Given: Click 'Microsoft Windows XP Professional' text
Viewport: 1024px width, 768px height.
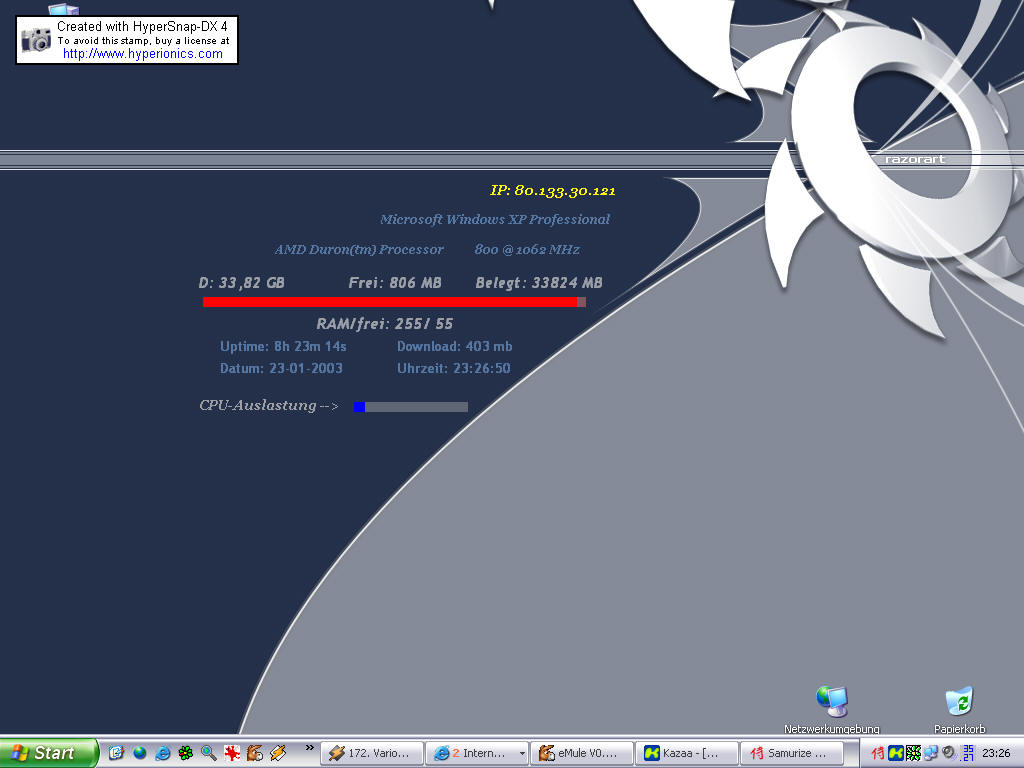Looking at the screenshot, I should pyautogui.click(x=495, y=219).
